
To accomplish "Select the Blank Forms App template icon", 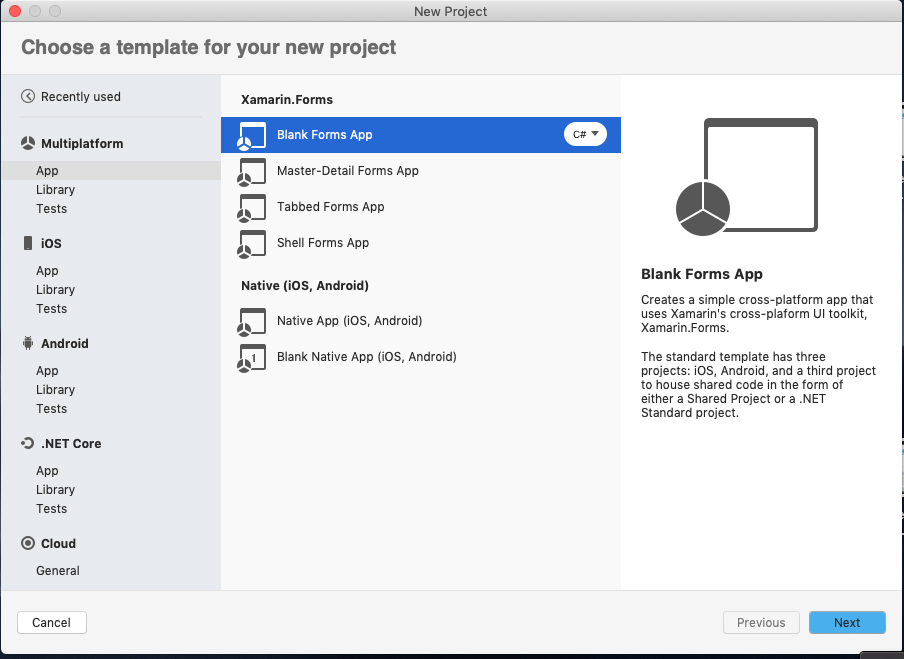I will [x=251, y=135].
